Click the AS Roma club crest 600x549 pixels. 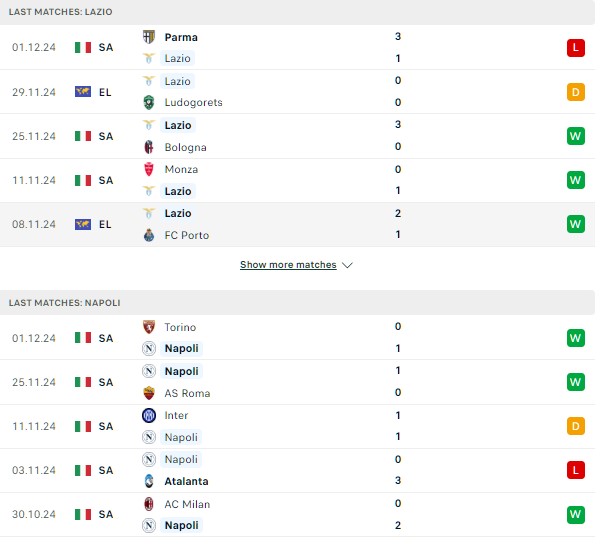pos(149,393)
